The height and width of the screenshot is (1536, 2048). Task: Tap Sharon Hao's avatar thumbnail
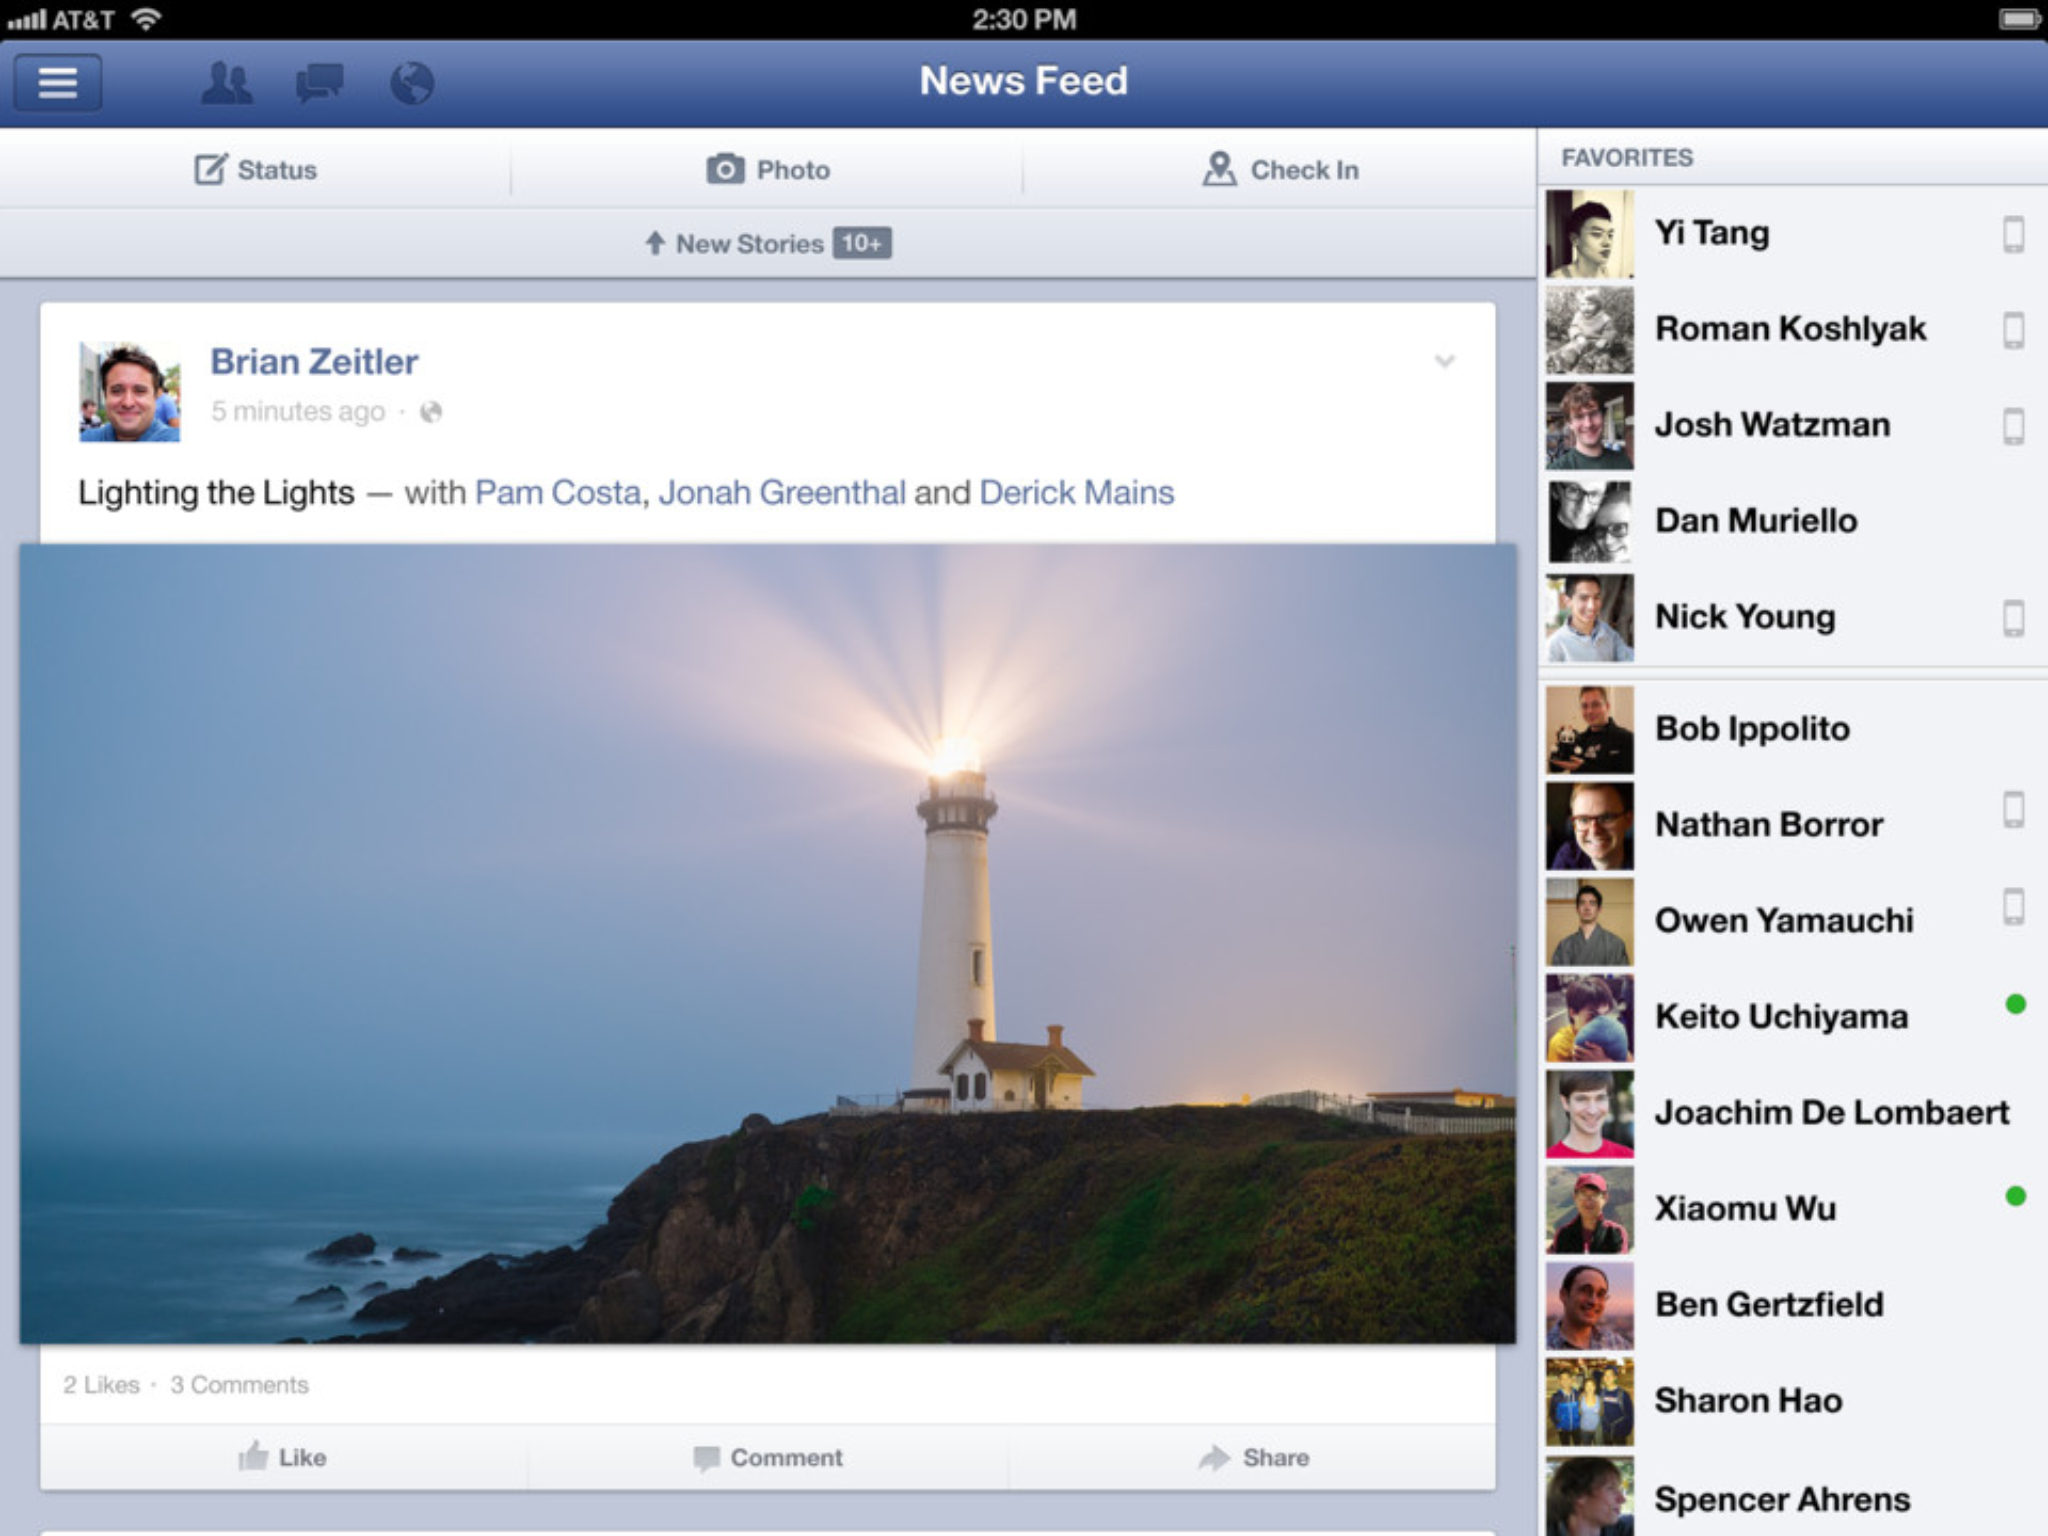click(1590, 1402)
